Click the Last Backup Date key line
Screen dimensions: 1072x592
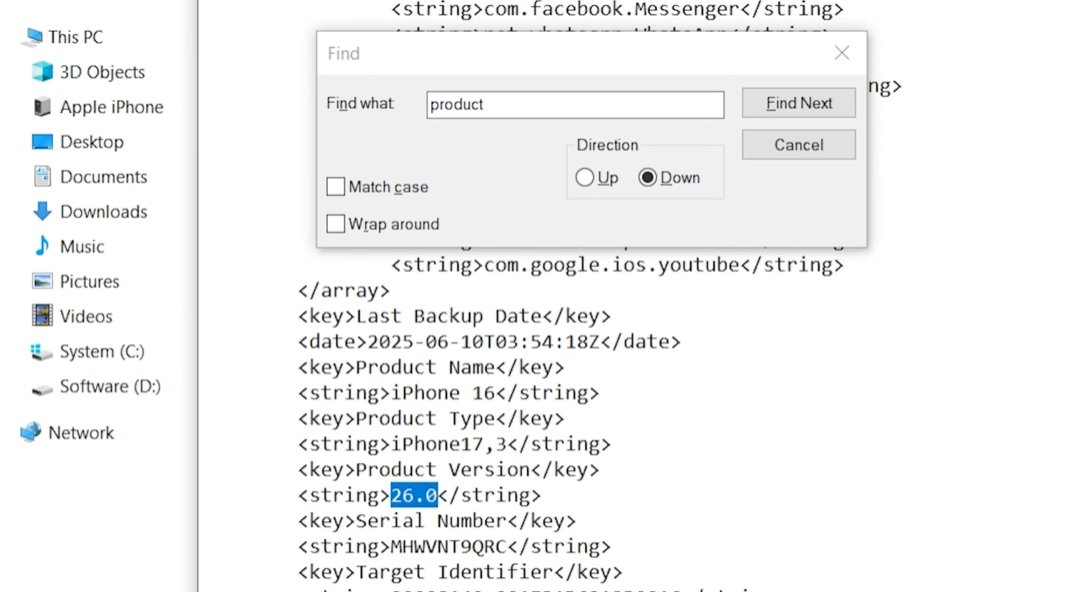(x=455, y=317)
